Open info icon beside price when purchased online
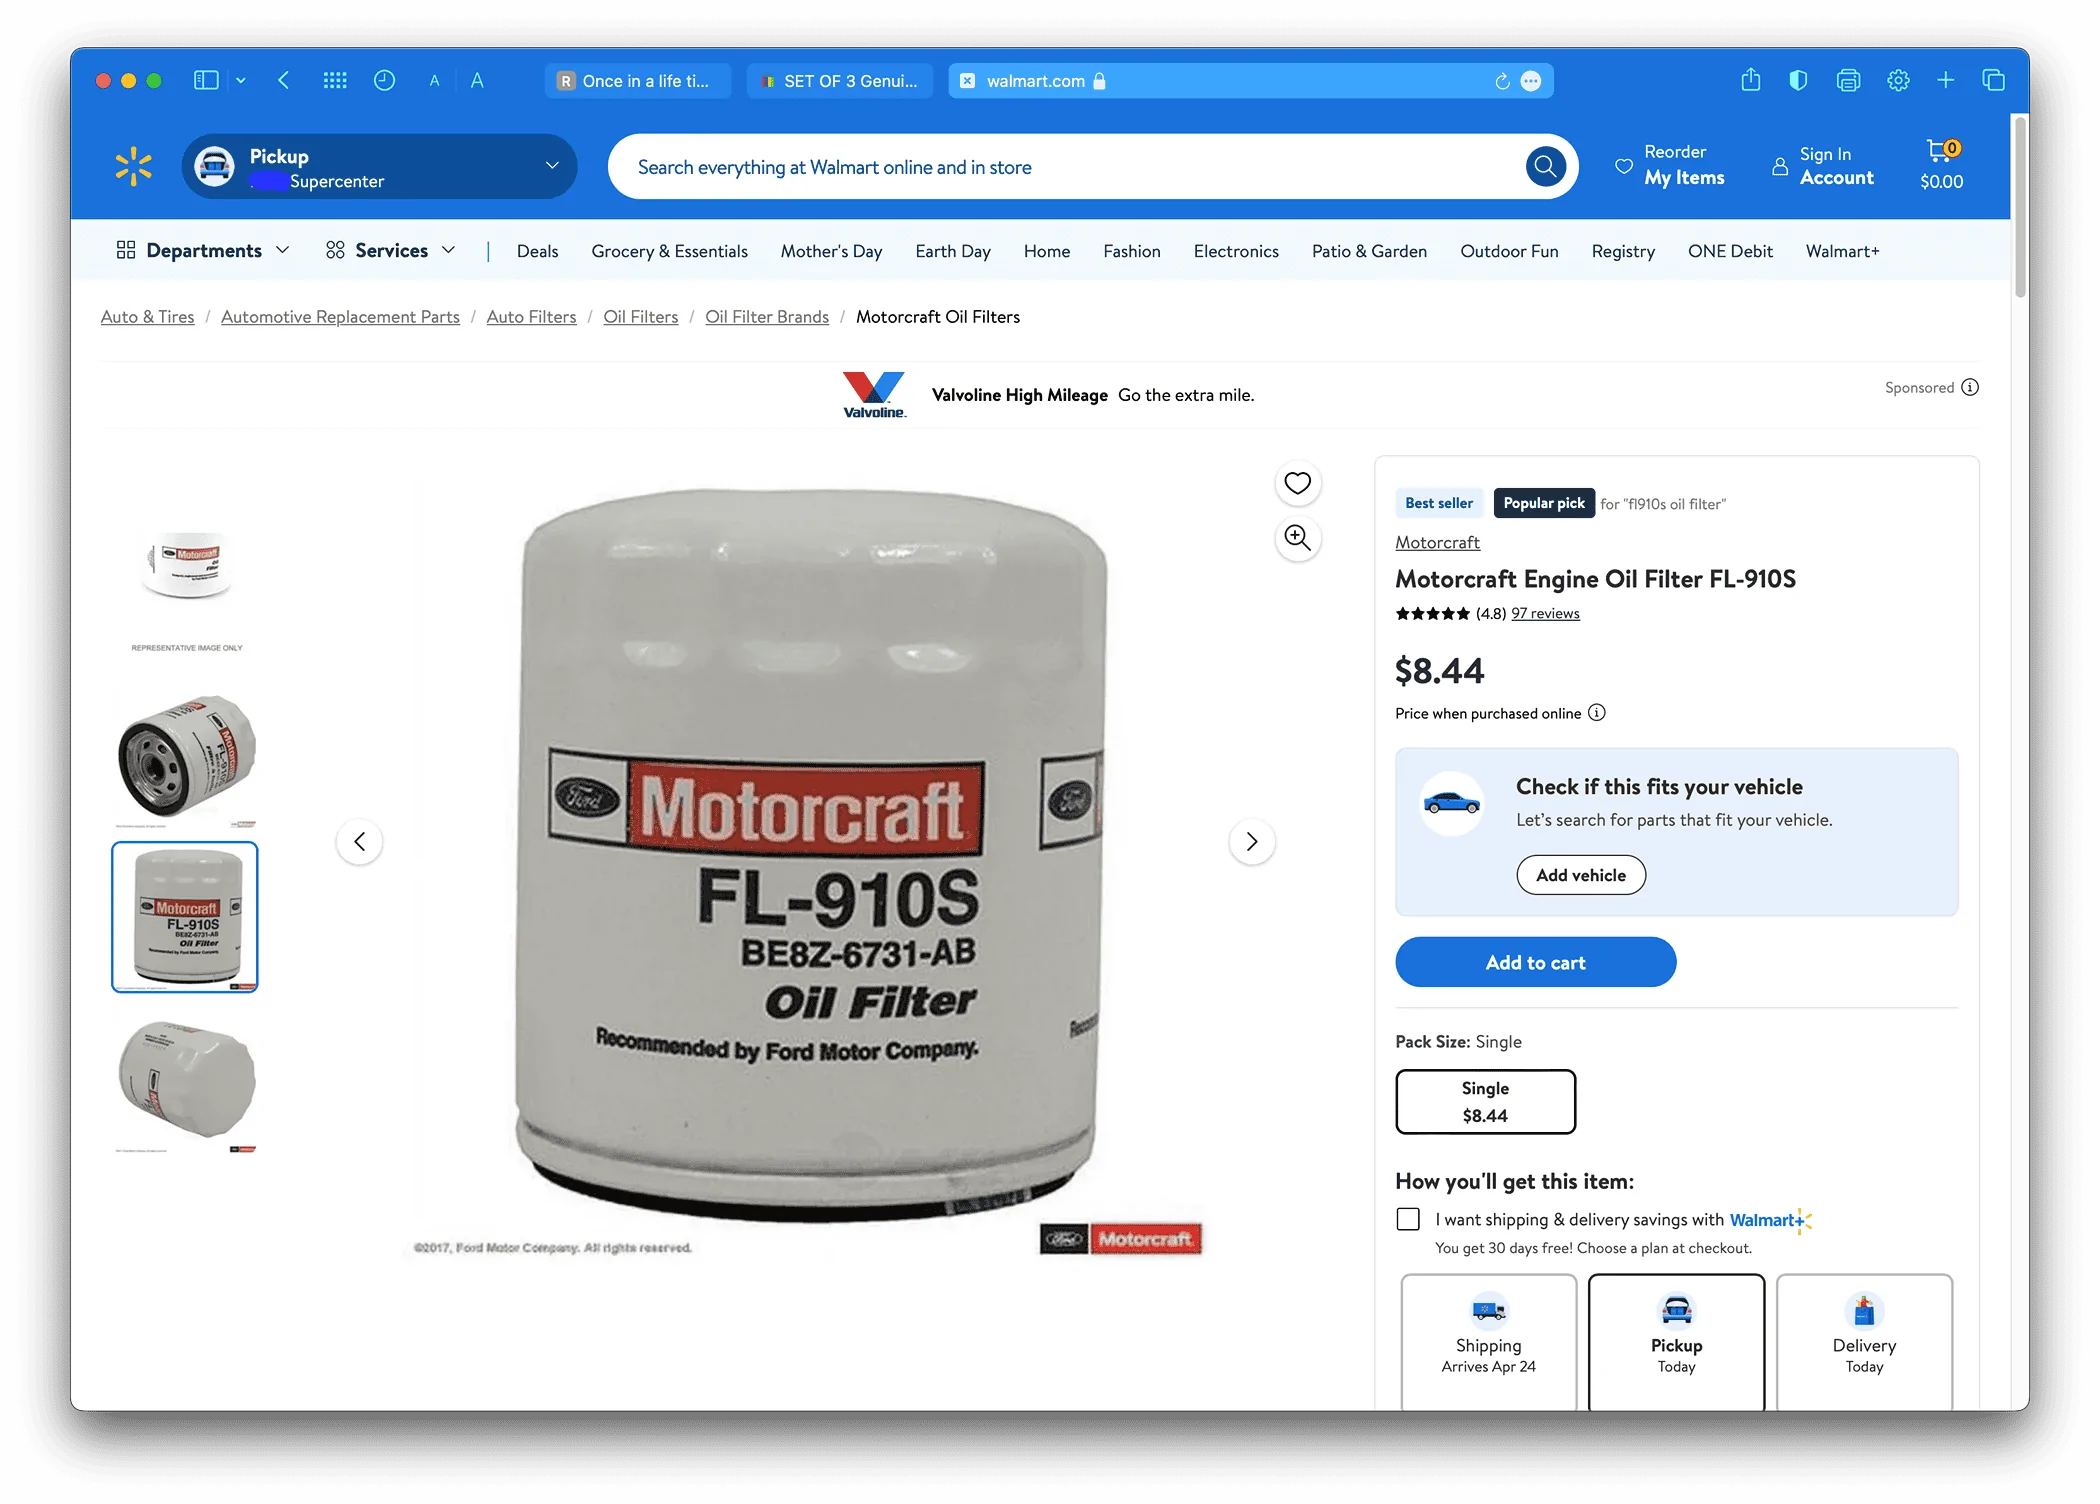 (1597, 713)
